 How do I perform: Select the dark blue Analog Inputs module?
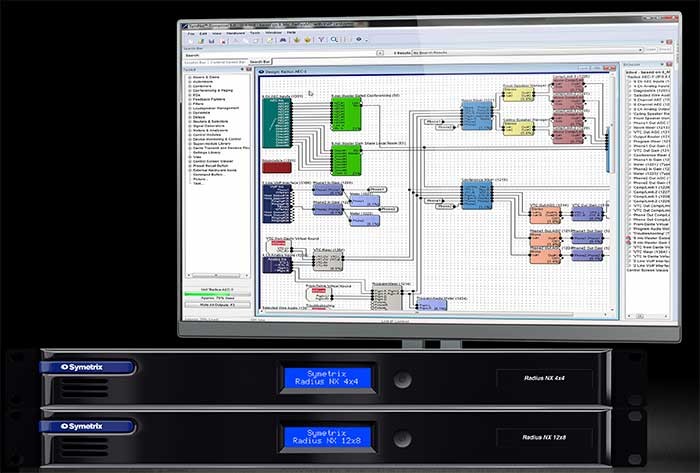277,265
